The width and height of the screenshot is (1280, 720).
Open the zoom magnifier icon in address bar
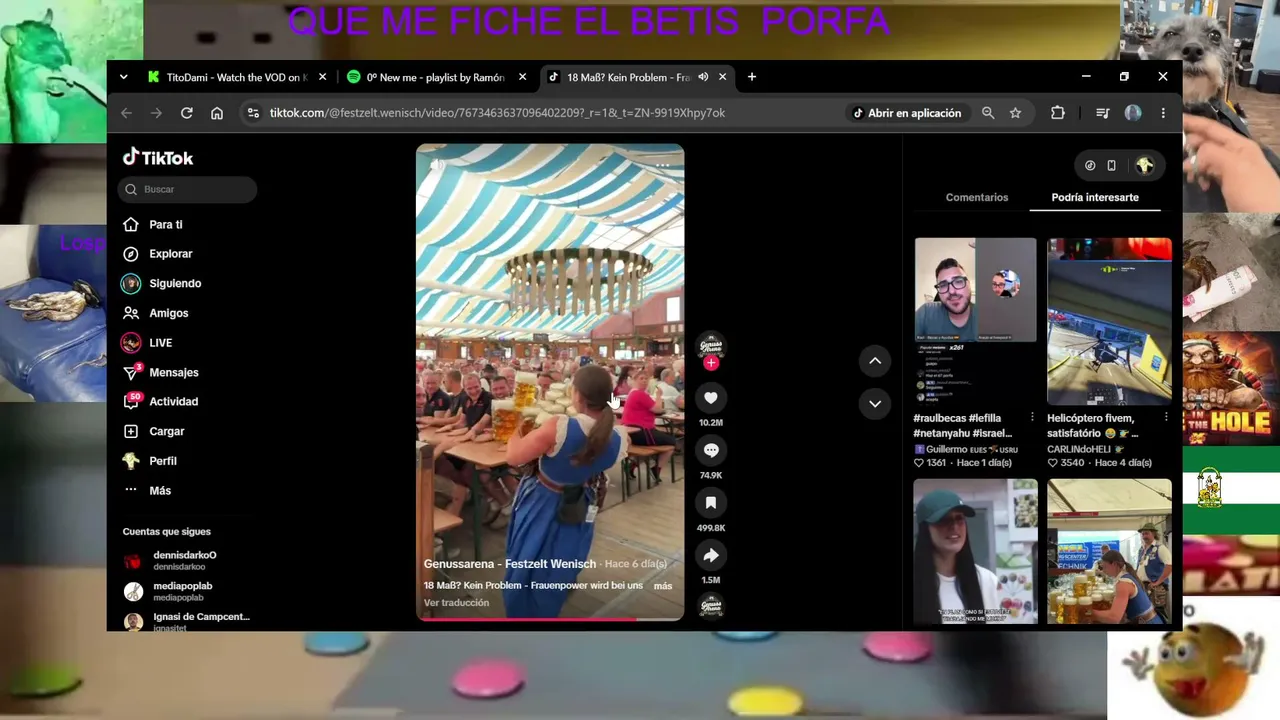(988, 113)
